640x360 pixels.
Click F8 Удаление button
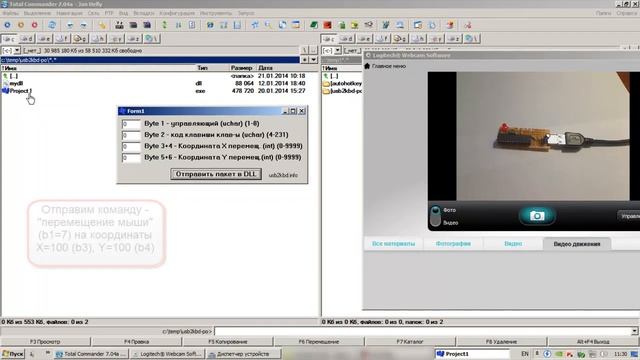[501, 342]
